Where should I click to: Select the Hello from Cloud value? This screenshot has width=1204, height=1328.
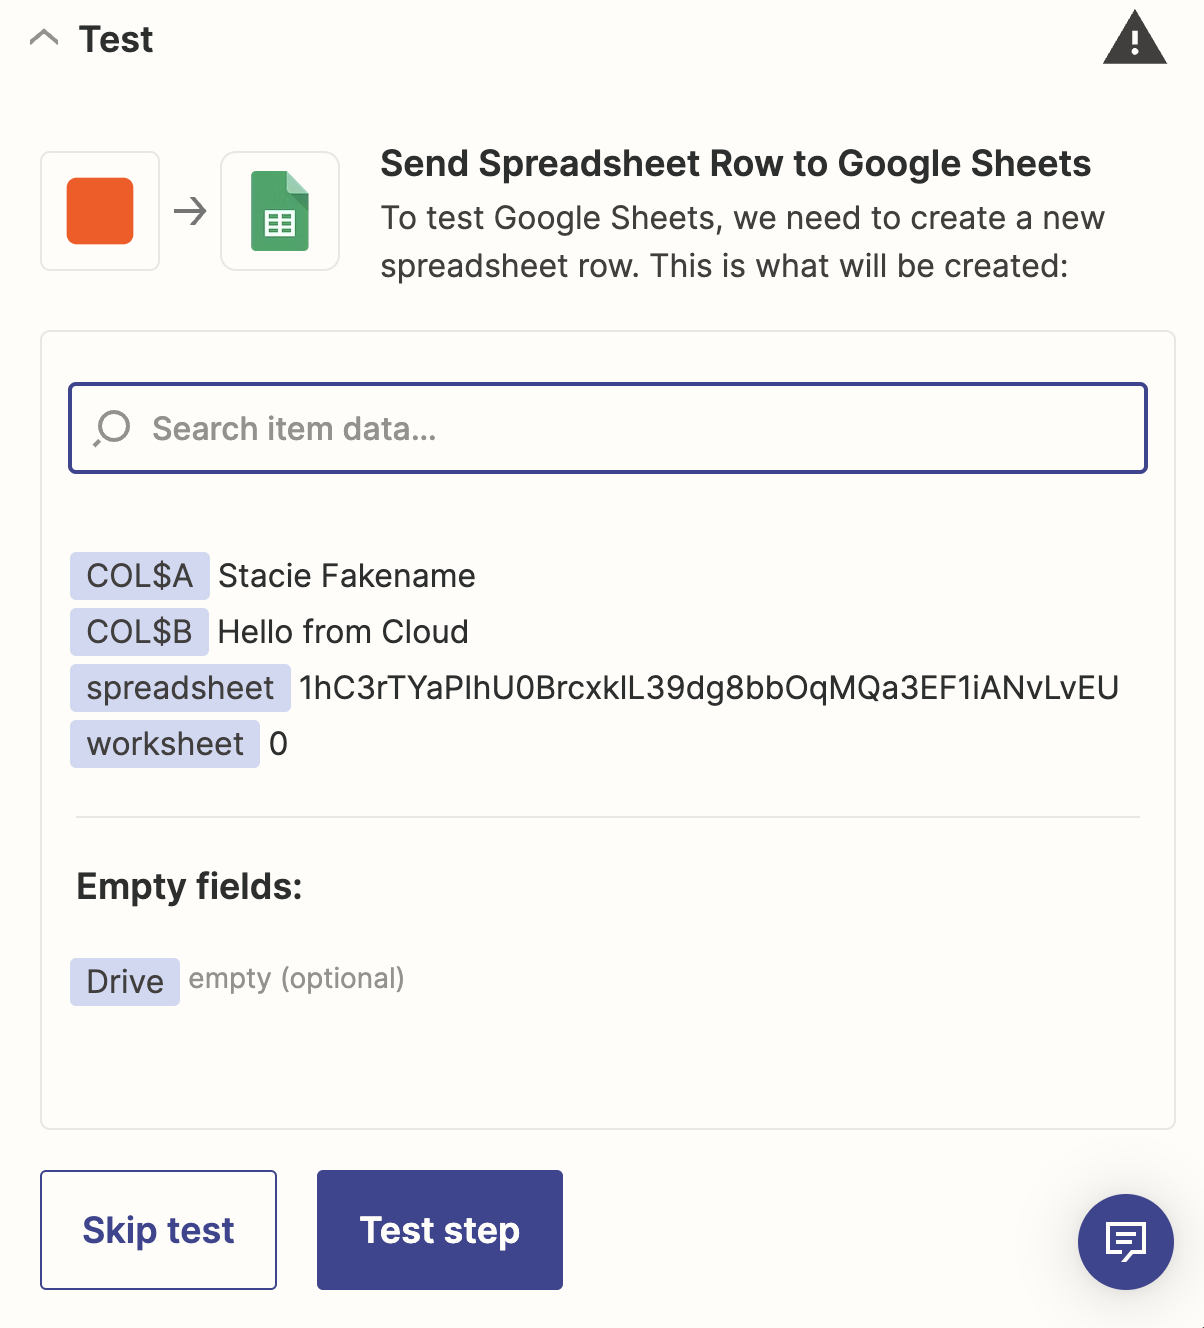pos(343,632)
